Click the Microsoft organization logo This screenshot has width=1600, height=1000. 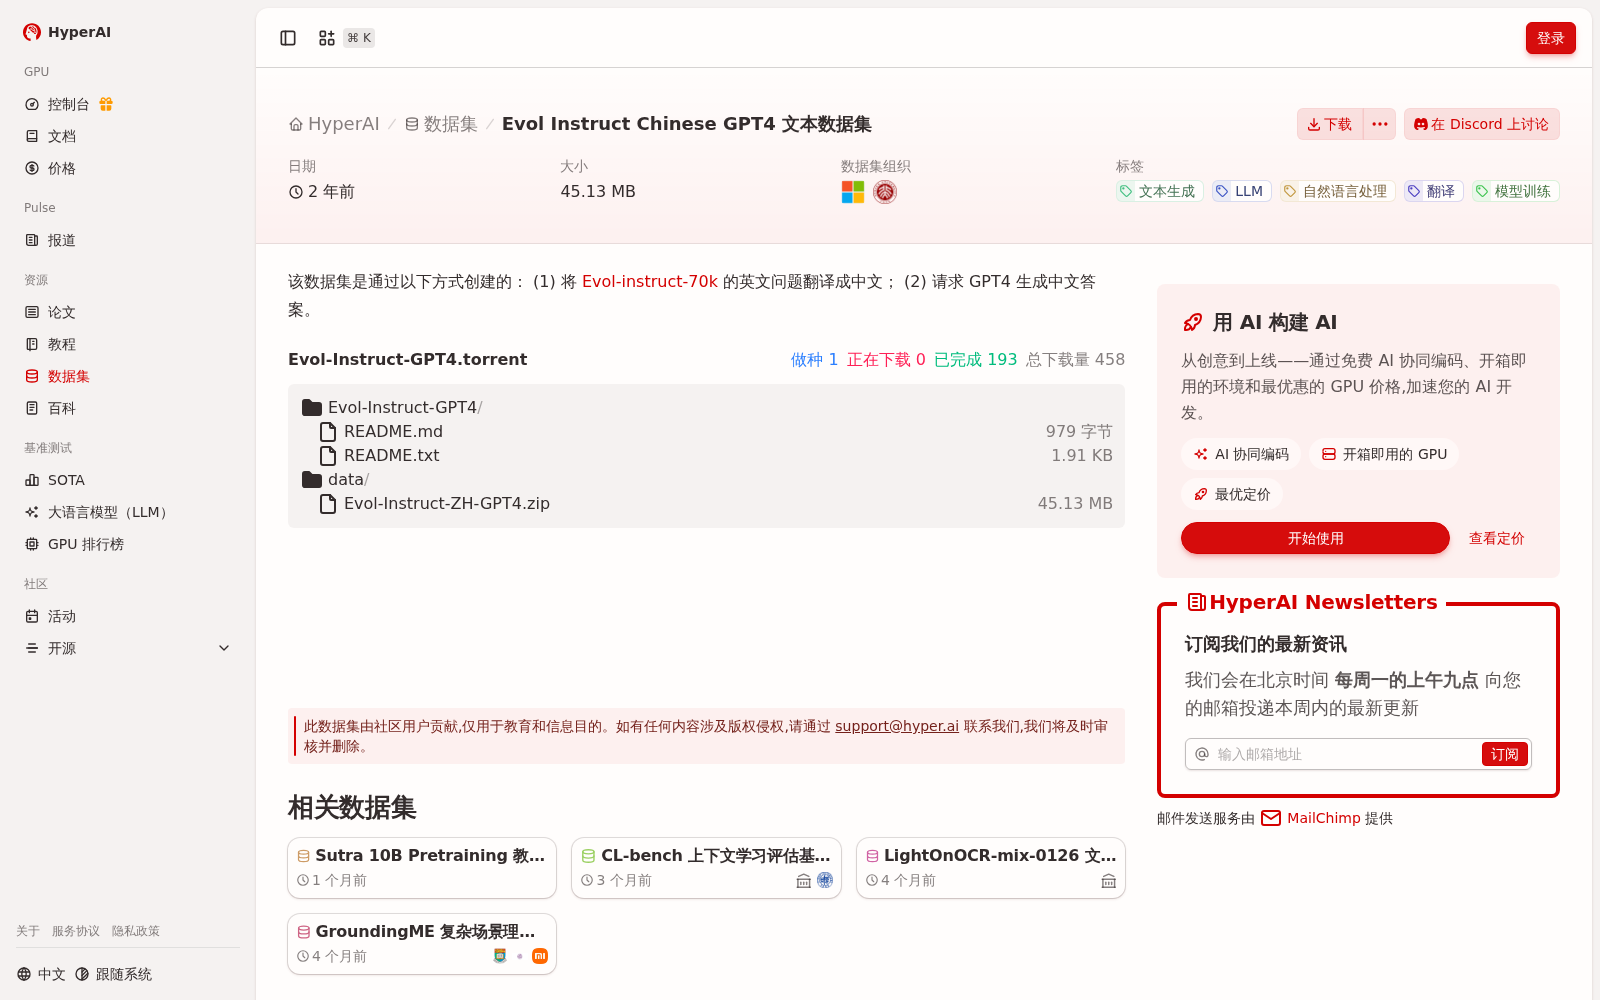tap(853, 192)
